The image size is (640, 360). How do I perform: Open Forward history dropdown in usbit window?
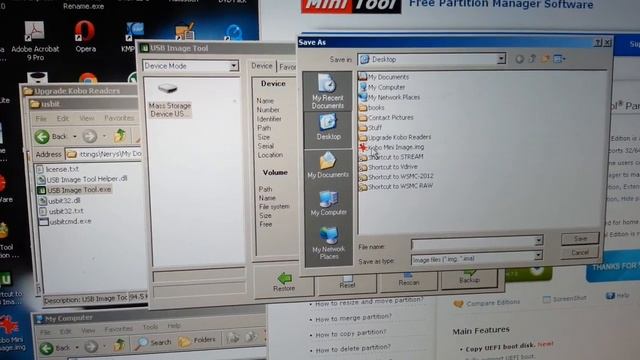pyautogui.click(x=104, y=136)
